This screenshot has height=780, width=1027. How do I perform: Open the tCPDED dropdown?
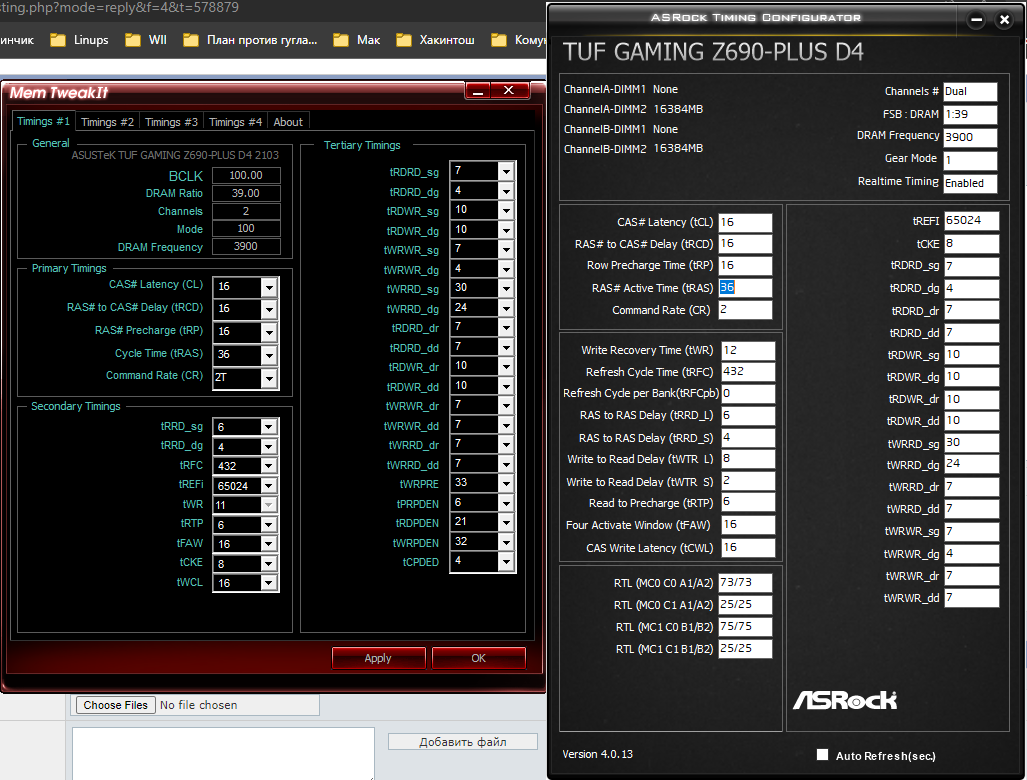(x=506, y=562)
